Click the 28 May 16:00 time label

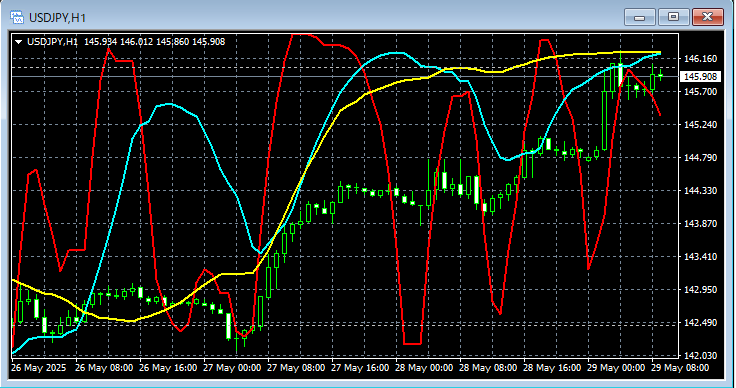pyautogui.click(x=552, y=367)
